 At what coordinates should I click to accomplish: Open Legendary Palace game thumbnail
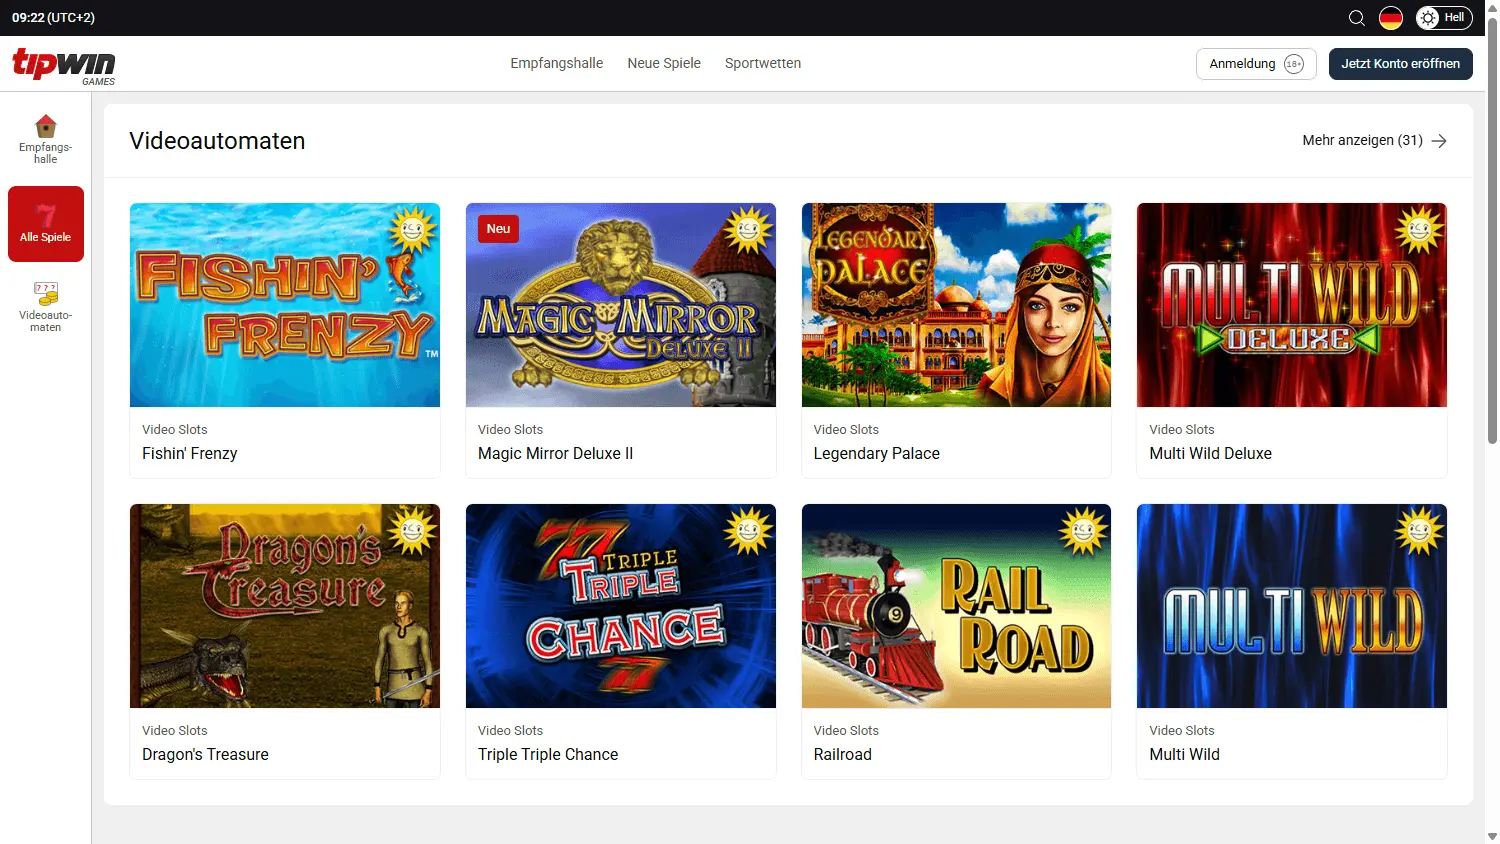pyautogui.click(x=956, y=305)
